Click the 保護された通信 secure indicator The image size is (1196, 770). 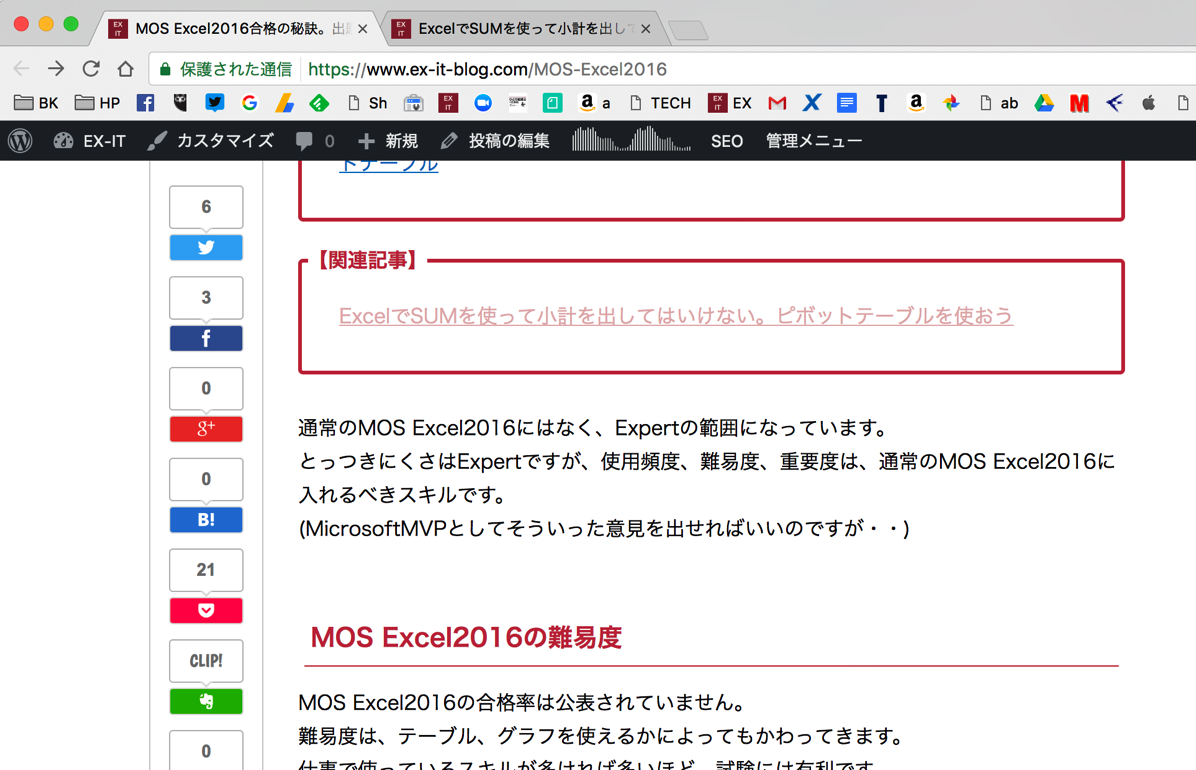[x=225, y=69]
